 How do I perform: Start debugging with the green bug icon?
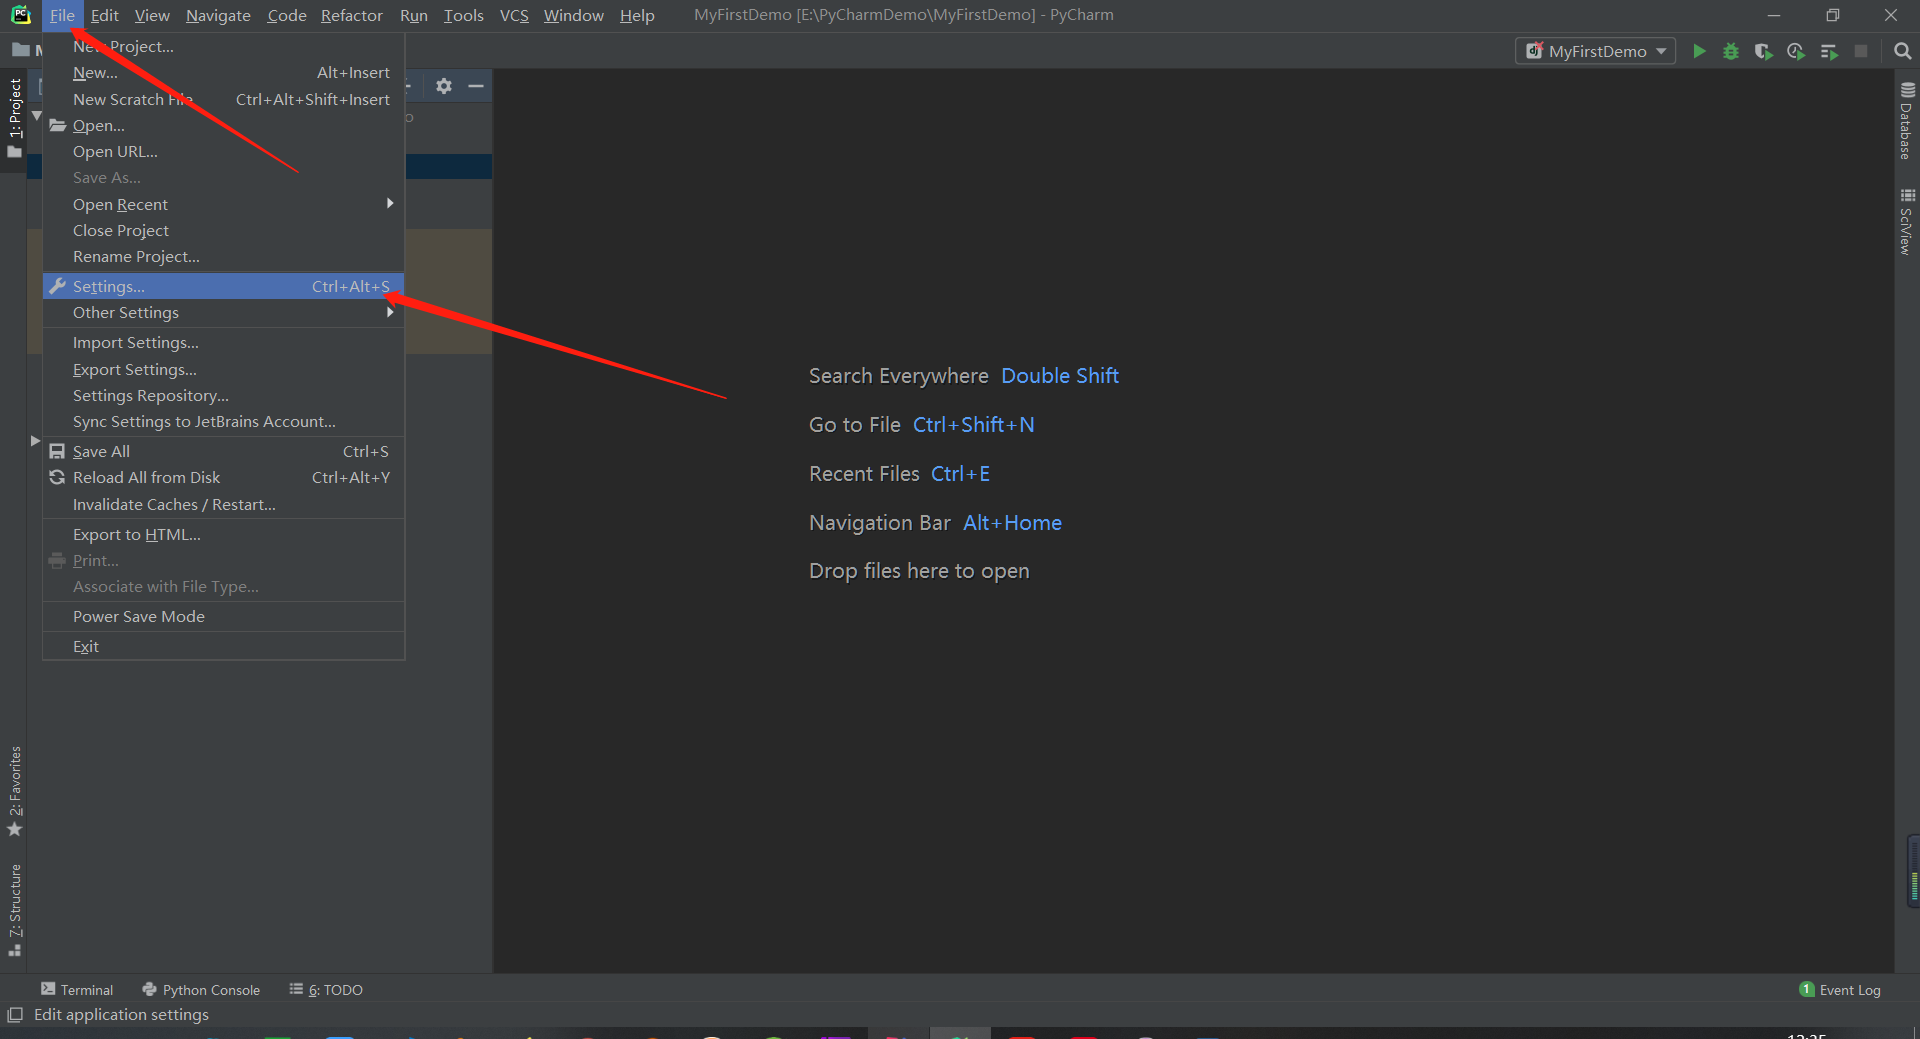tap(1731, 51)
